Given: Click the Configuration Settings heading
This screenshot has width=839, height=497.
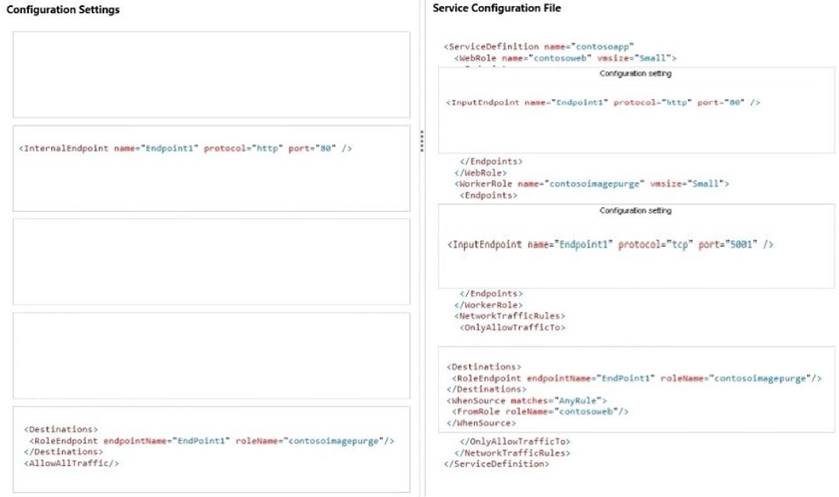Looking at the screenshot, I should (64, 10).
